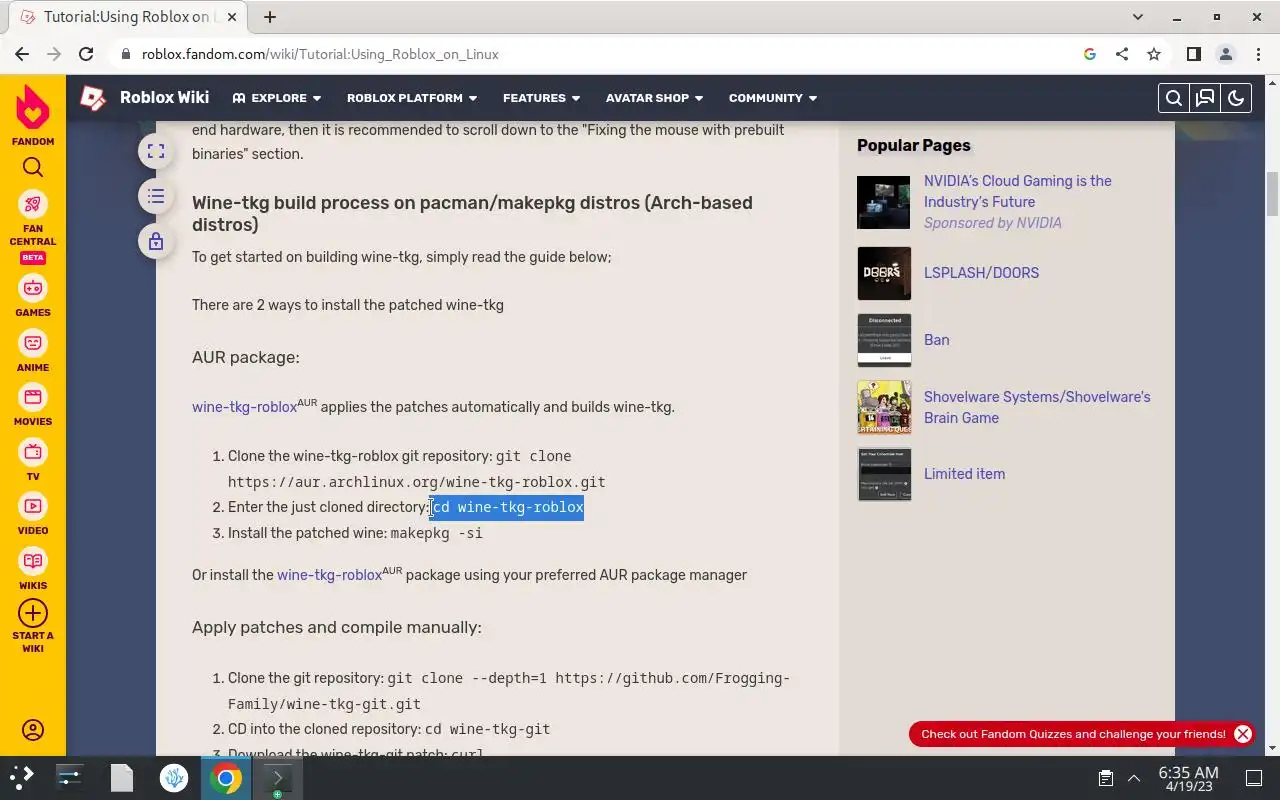Reload the page in Chrome
The width and height of the screenshot is (1280, 800).
(86, 54)
